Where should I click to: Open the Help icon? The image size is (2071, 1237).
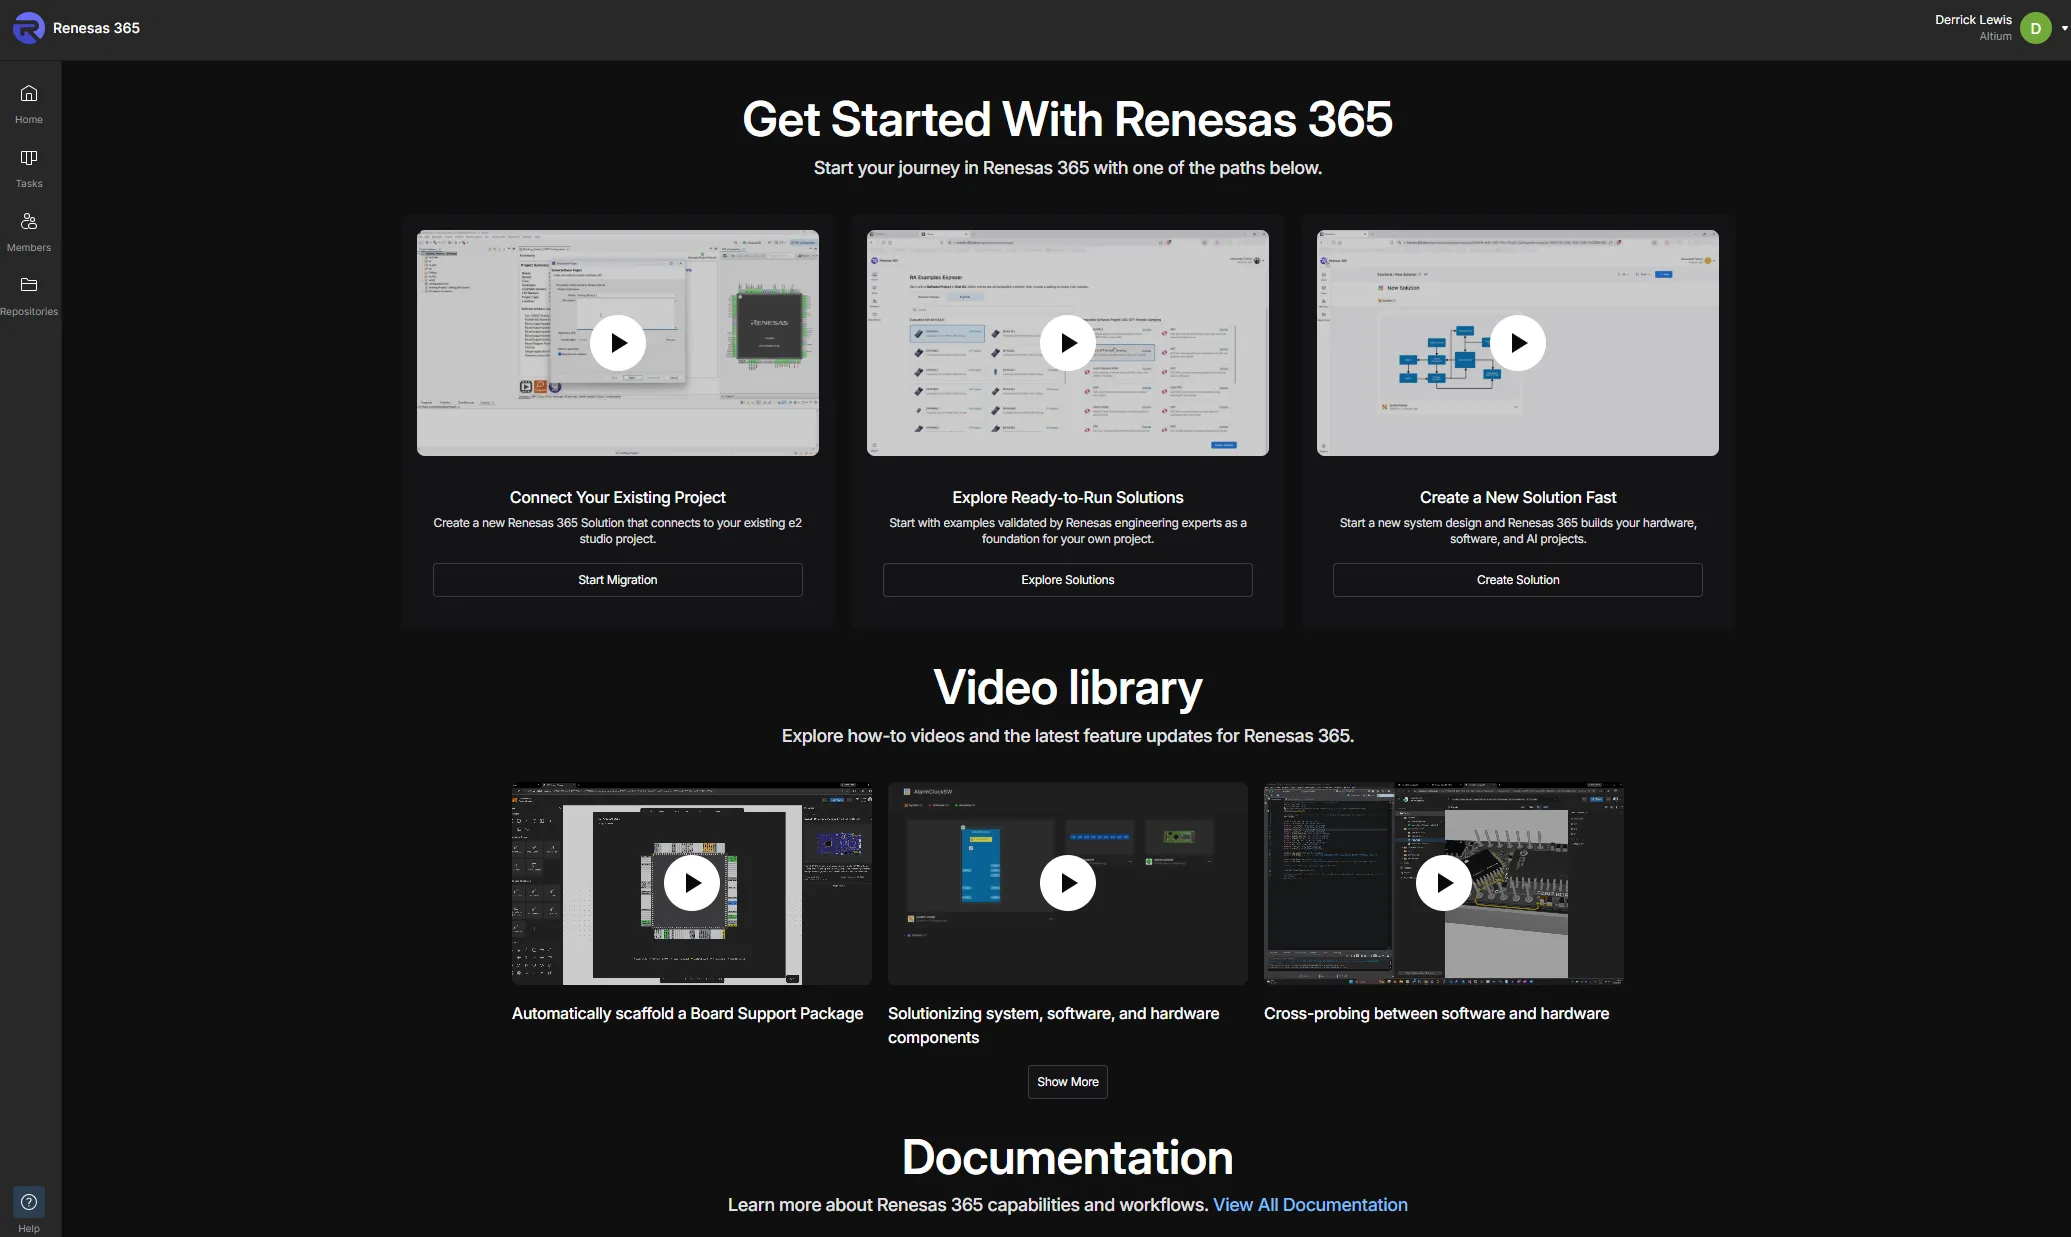(x=29, y=1202)
